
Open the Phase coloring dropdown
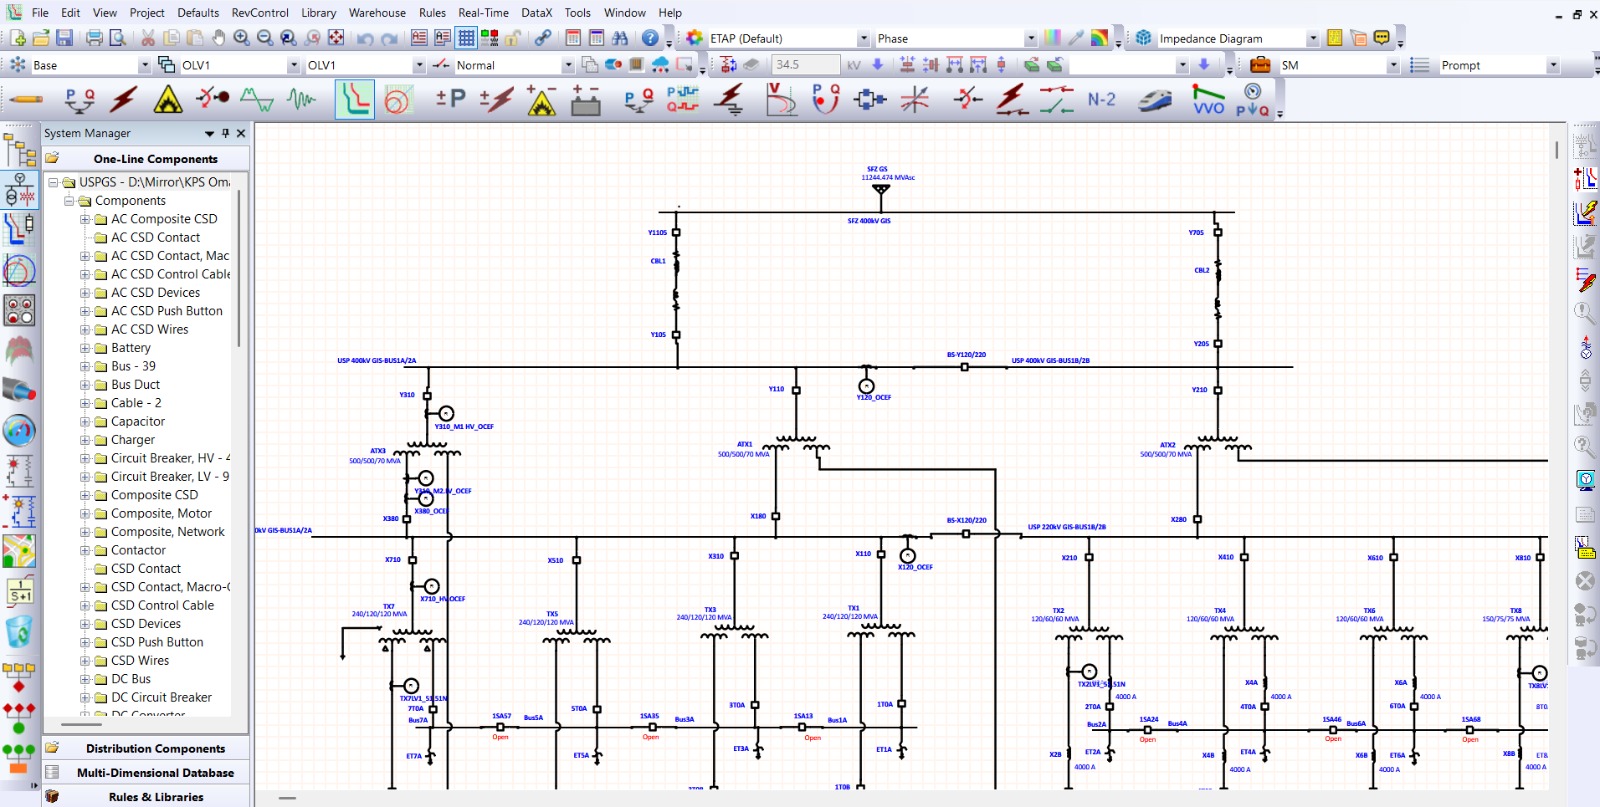(x=1030, y=38)
